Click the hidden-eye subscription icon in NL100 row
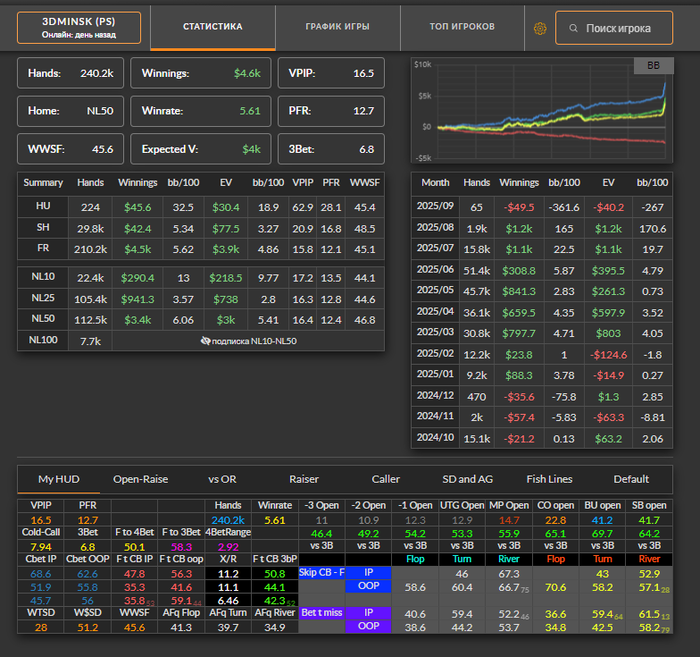The width and height of the screenshot is (700, 657). tap(207, 340)
